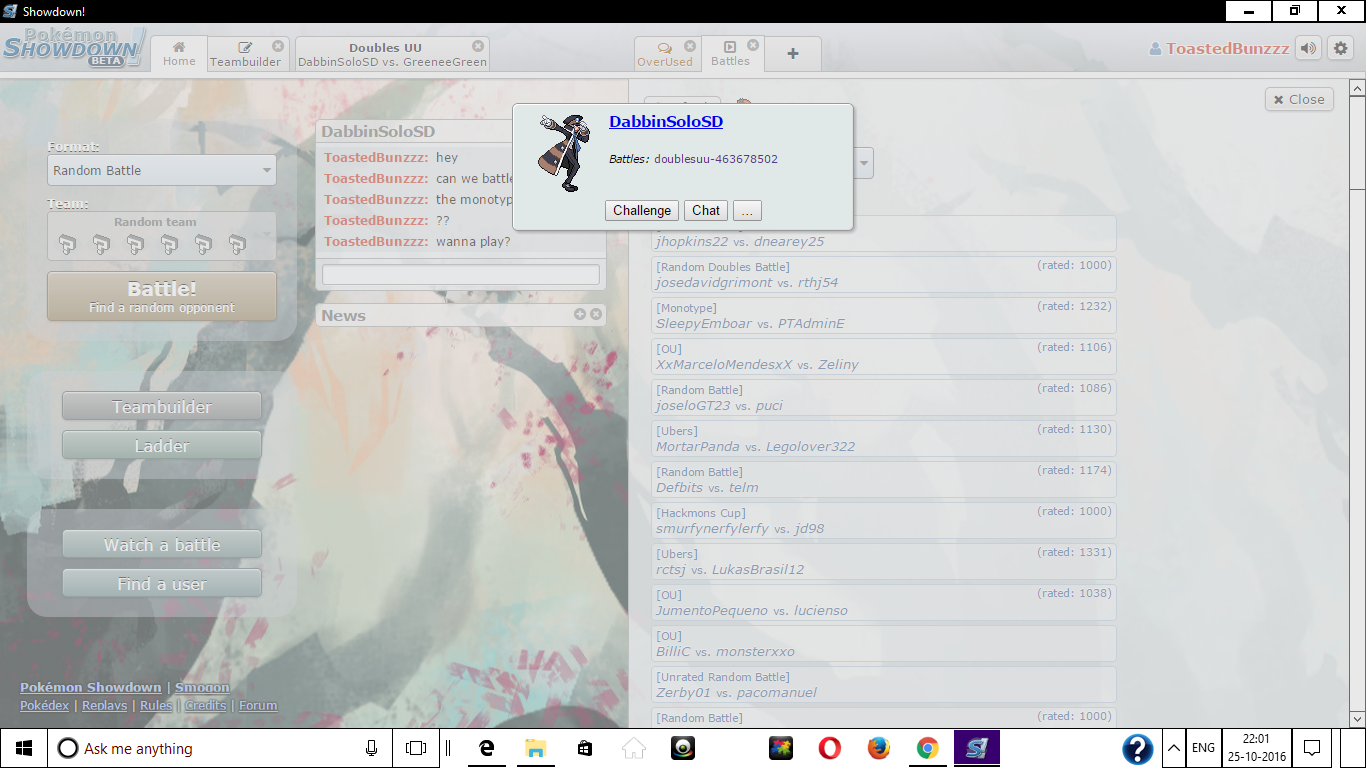Switch to the OverUsed chat tab
The height and width of the screenshot is (768, 1366).
click(x=665, y=54)
